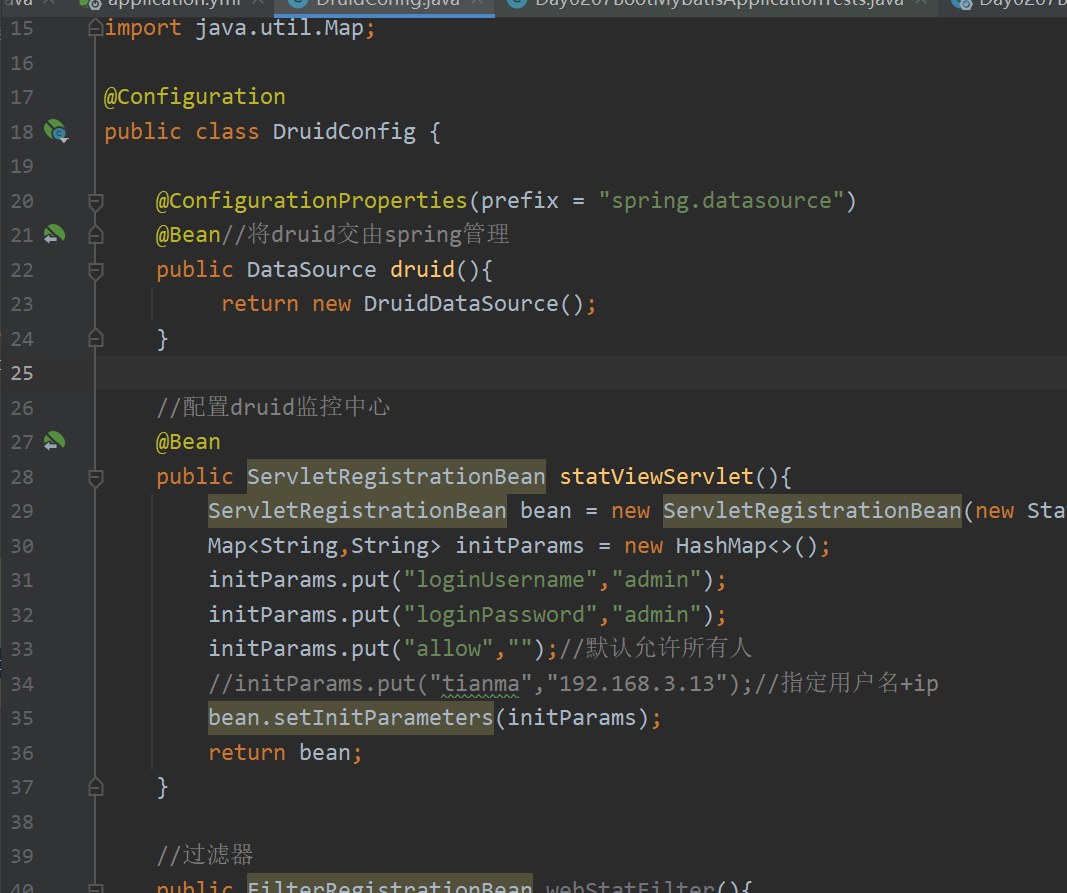Click the underlined "tianma" text in the comment
This screenshot has height=893, width=1067.
(480, 683)
